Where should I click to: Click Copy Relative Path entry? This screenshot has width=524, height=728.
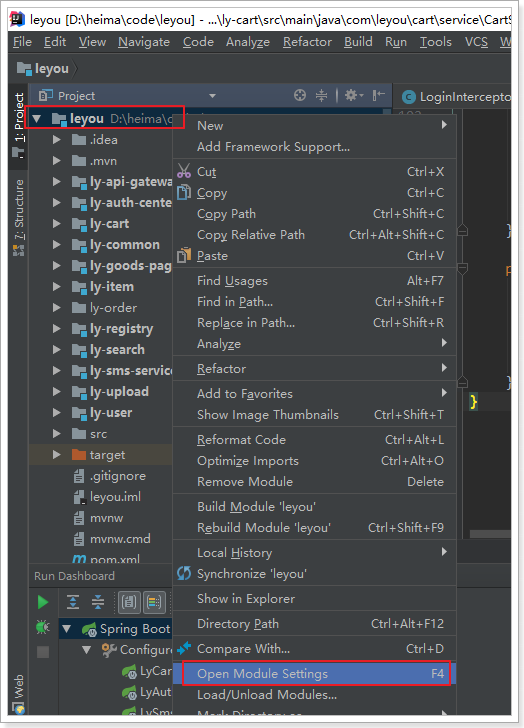point(315,234)
